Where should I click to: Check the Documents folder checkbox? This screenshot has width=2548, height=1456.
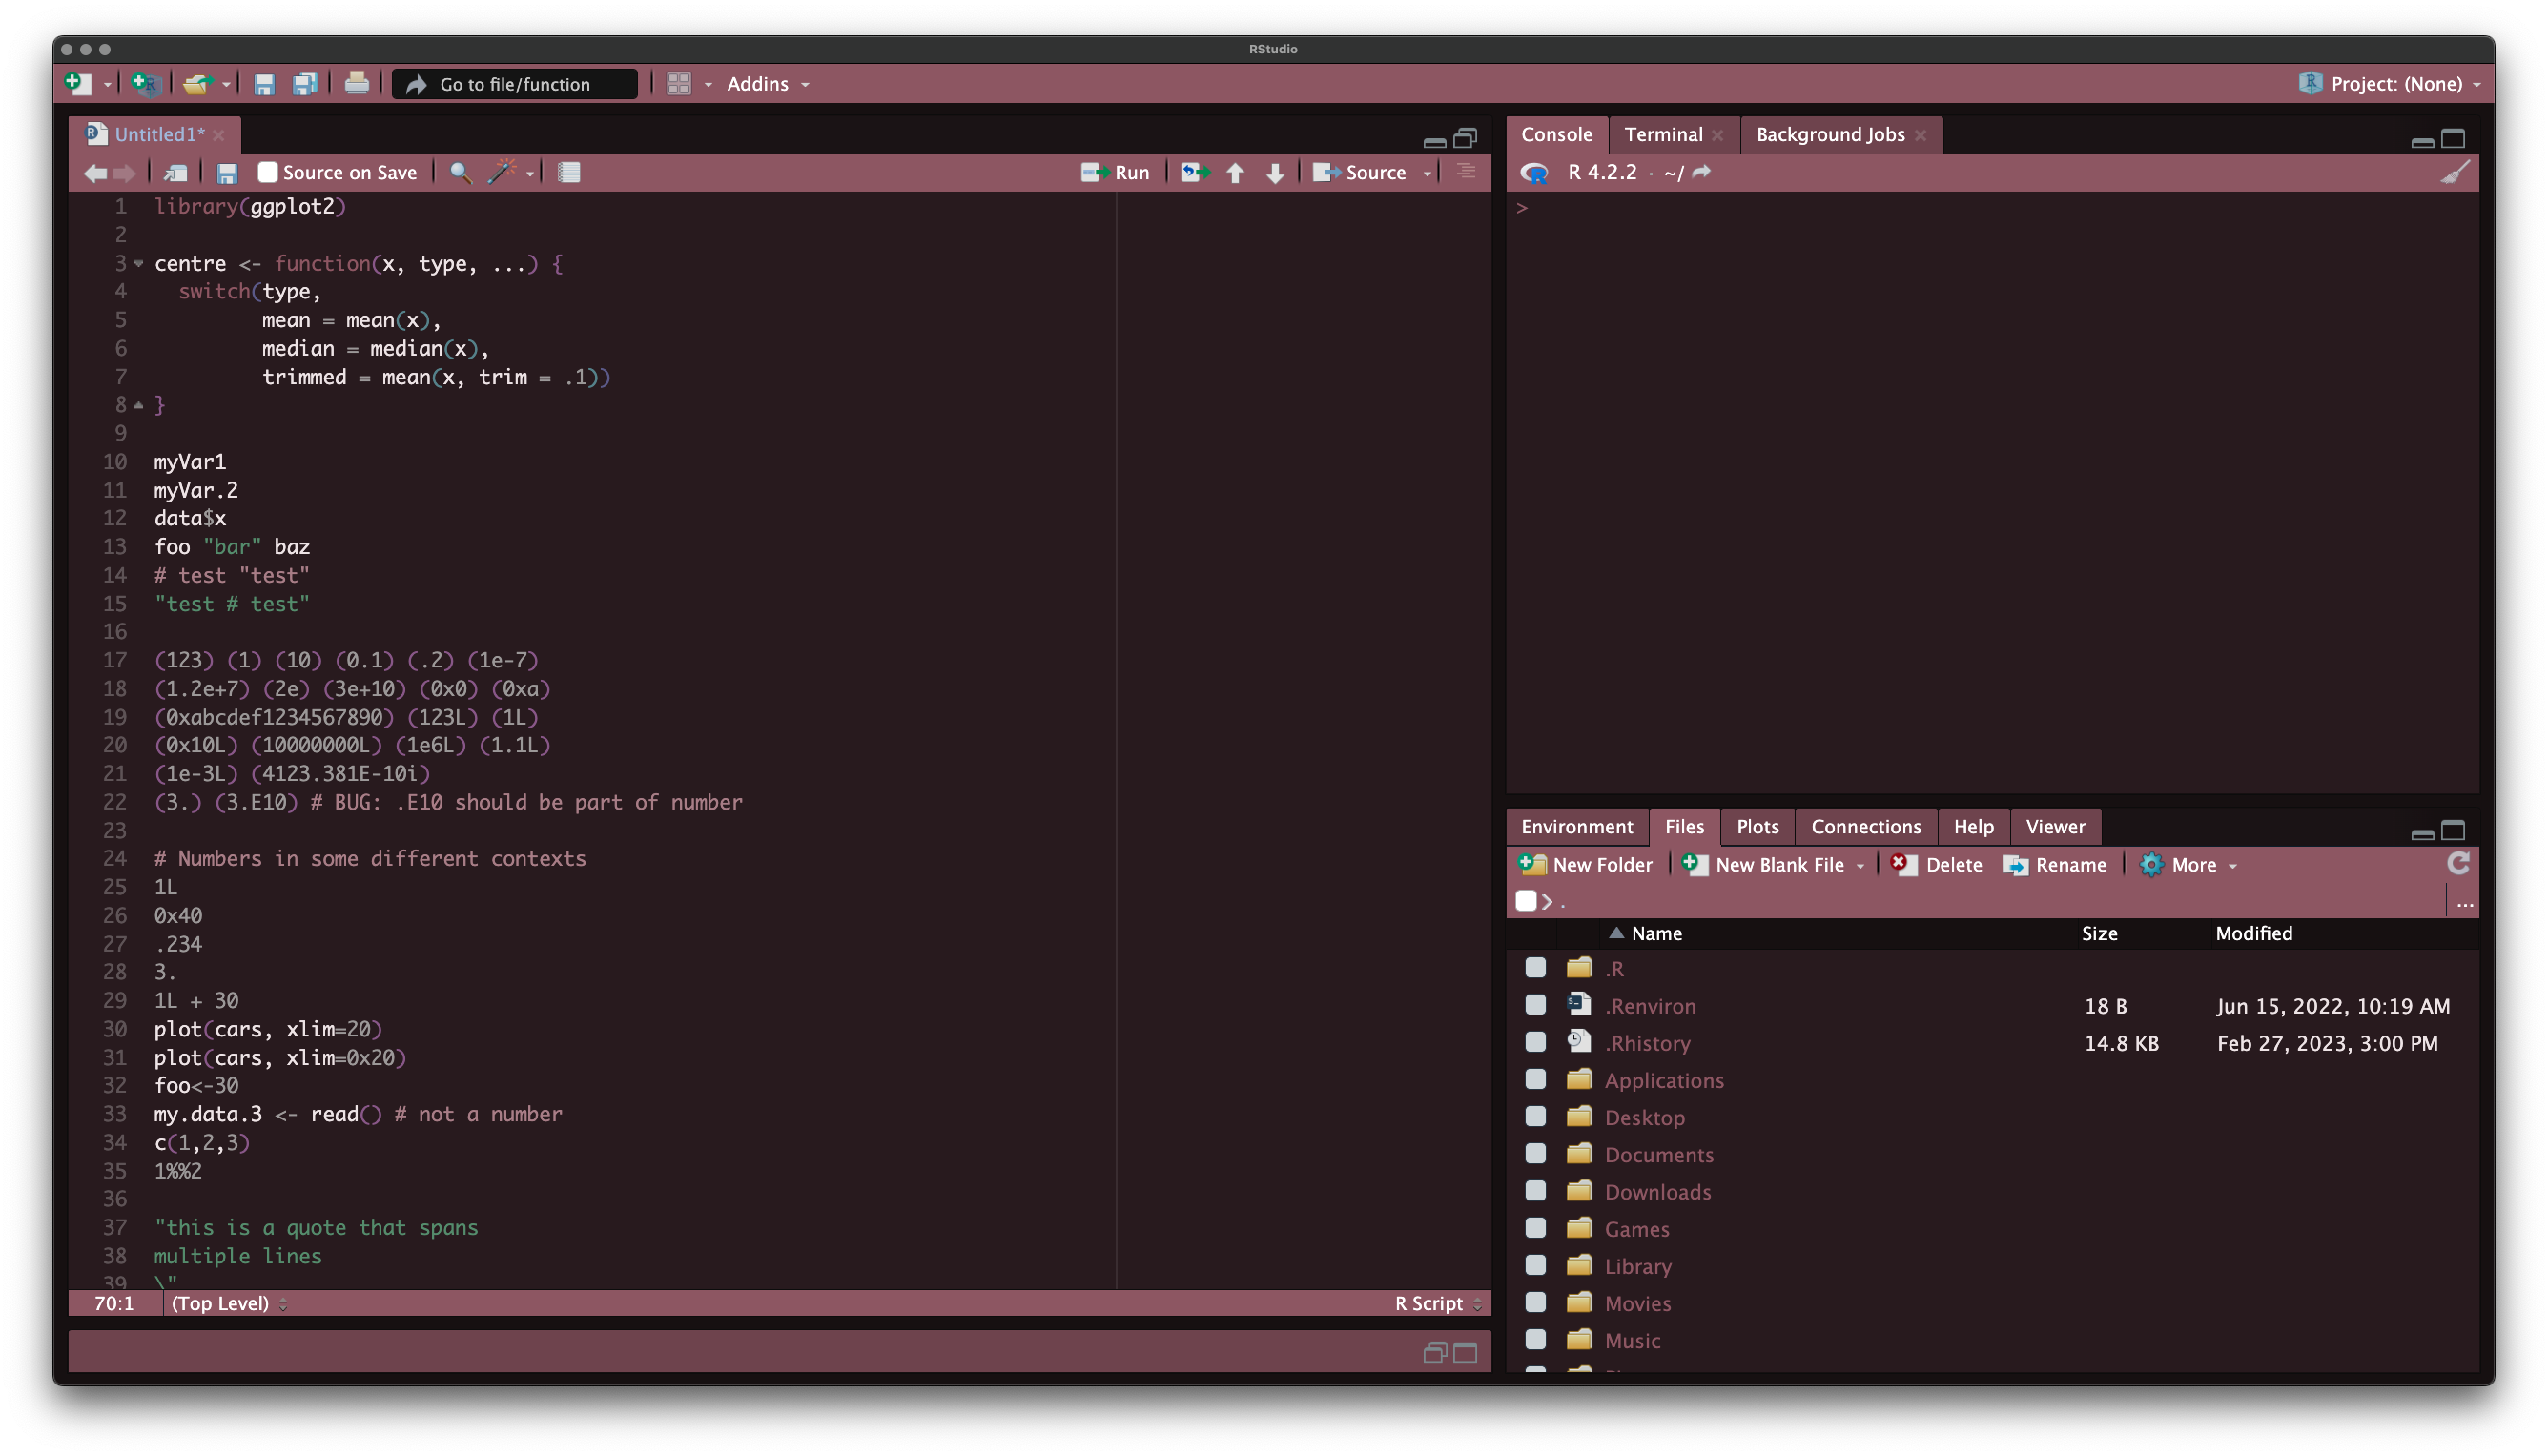[1535, 1153]
